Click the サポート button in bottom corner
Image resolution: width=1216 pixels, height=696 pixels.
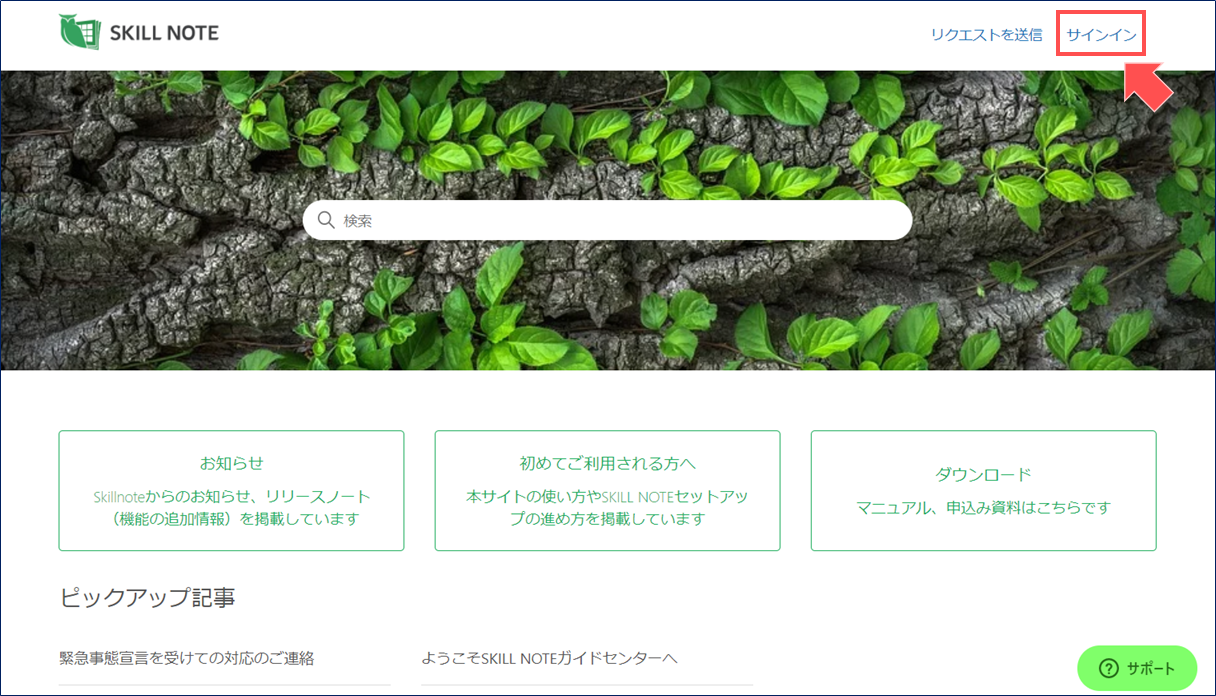coord(1137,668)
